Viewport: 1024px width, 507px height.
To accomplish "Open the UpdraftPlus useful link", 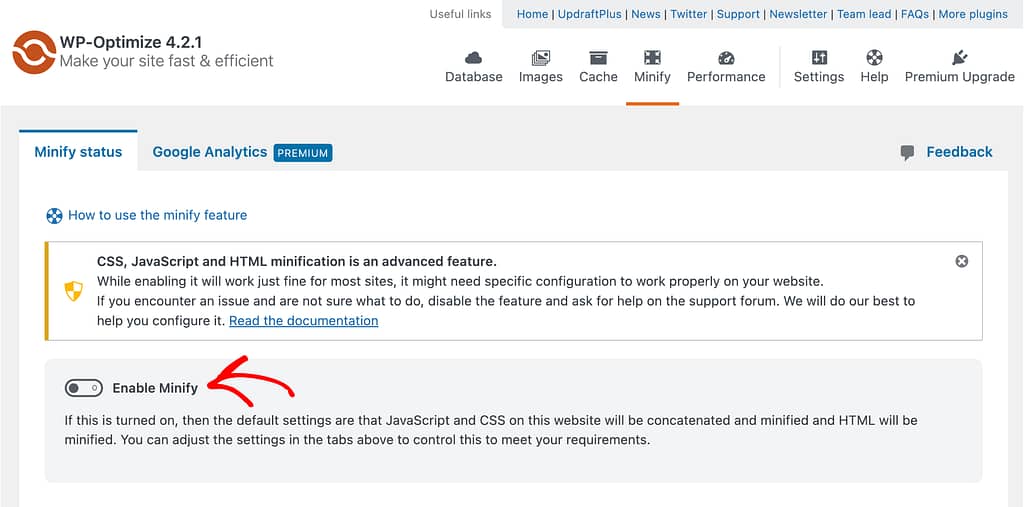I will [590, 14].
